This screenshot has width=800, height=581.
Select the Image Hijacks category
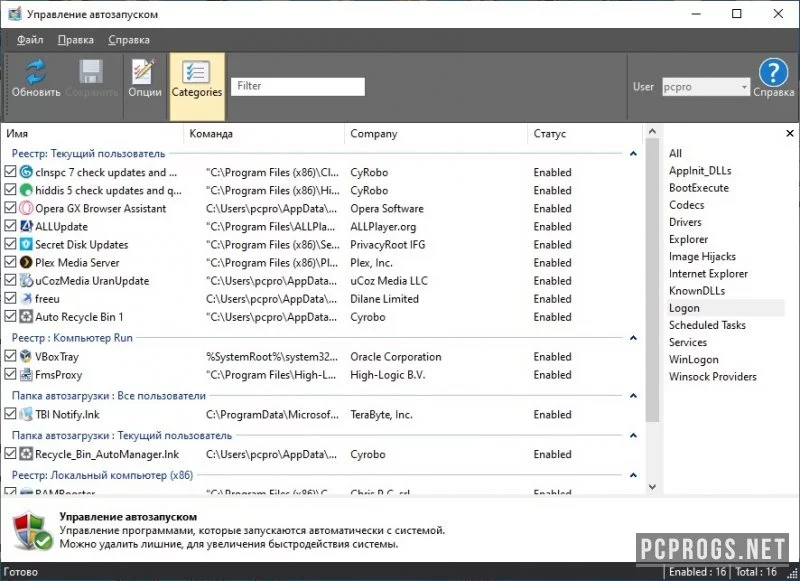[x=702, y=257]
